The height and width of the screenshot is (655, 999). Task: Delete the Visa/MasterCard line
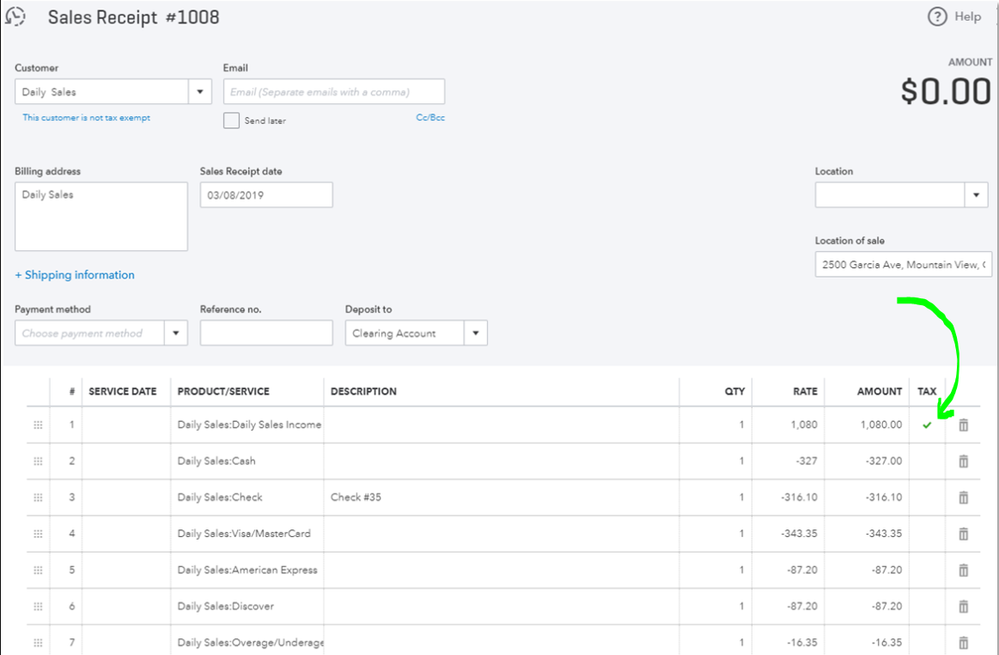click(963, 534)
